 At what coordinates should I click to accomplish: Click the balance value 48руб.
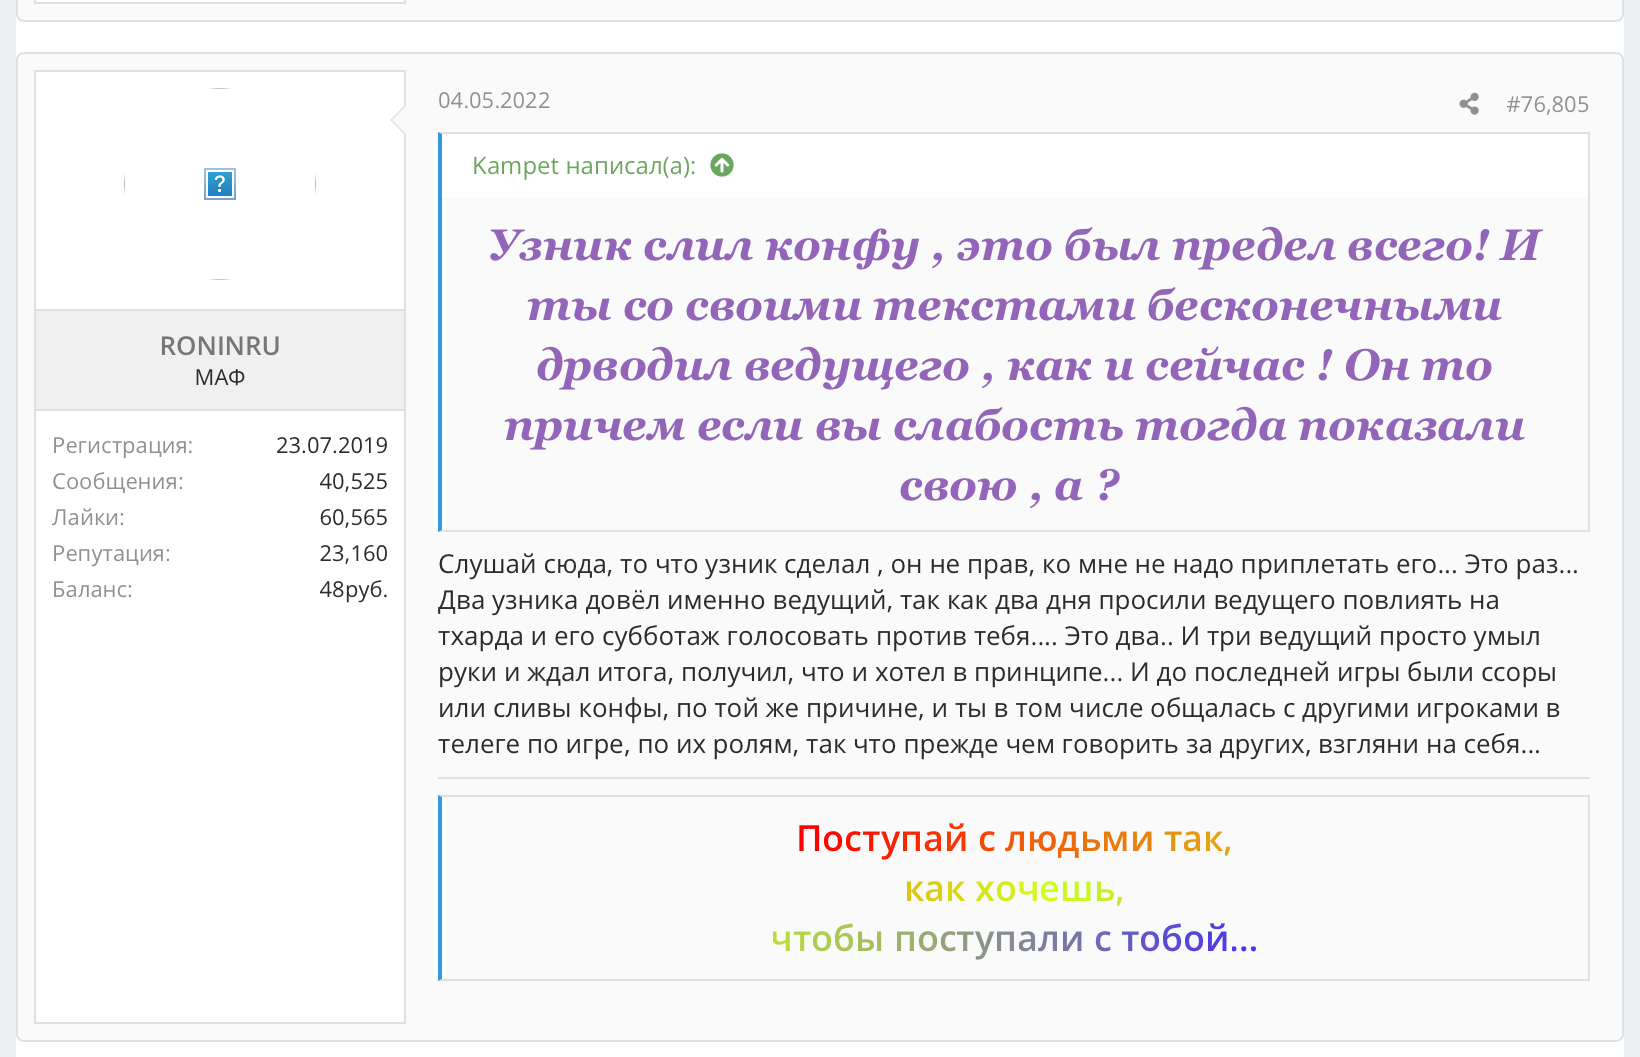click(x=353, y=589)
